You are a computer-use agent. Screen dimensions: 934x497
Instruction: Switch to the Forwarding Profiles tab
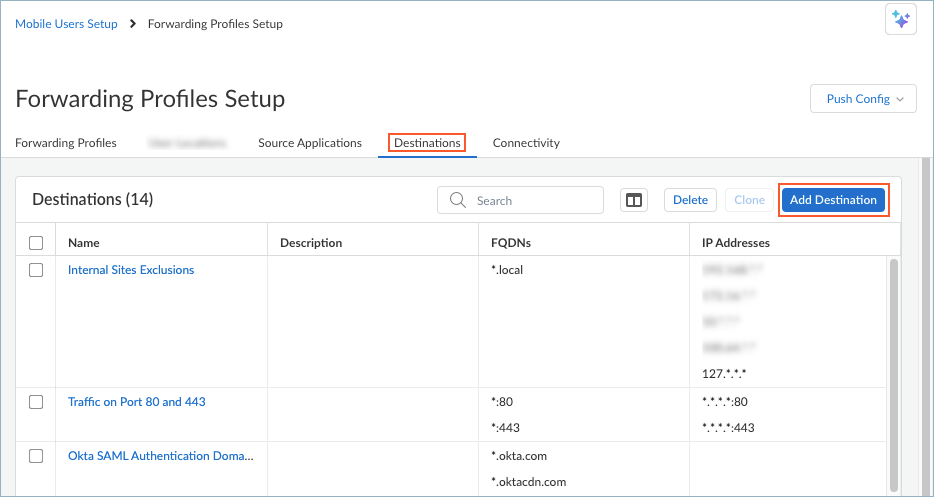(66, 143)
